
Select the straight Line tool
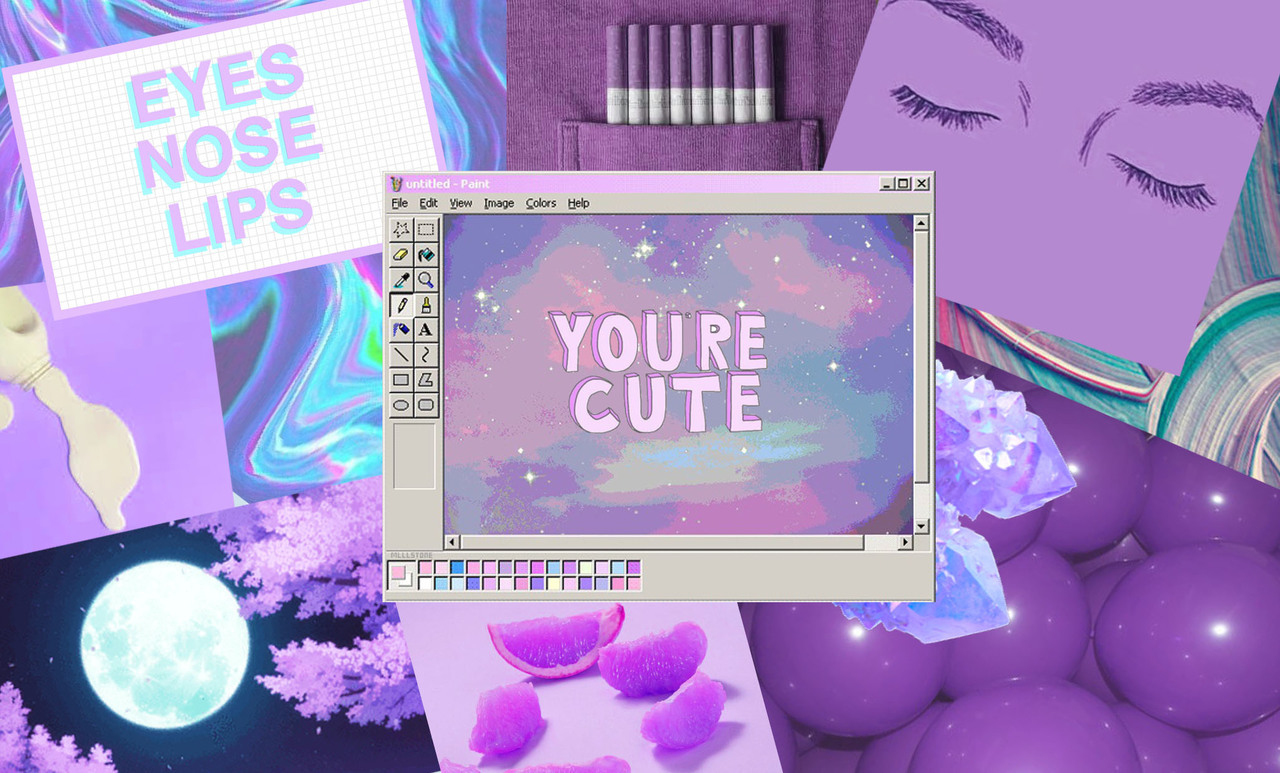point(401,354)
